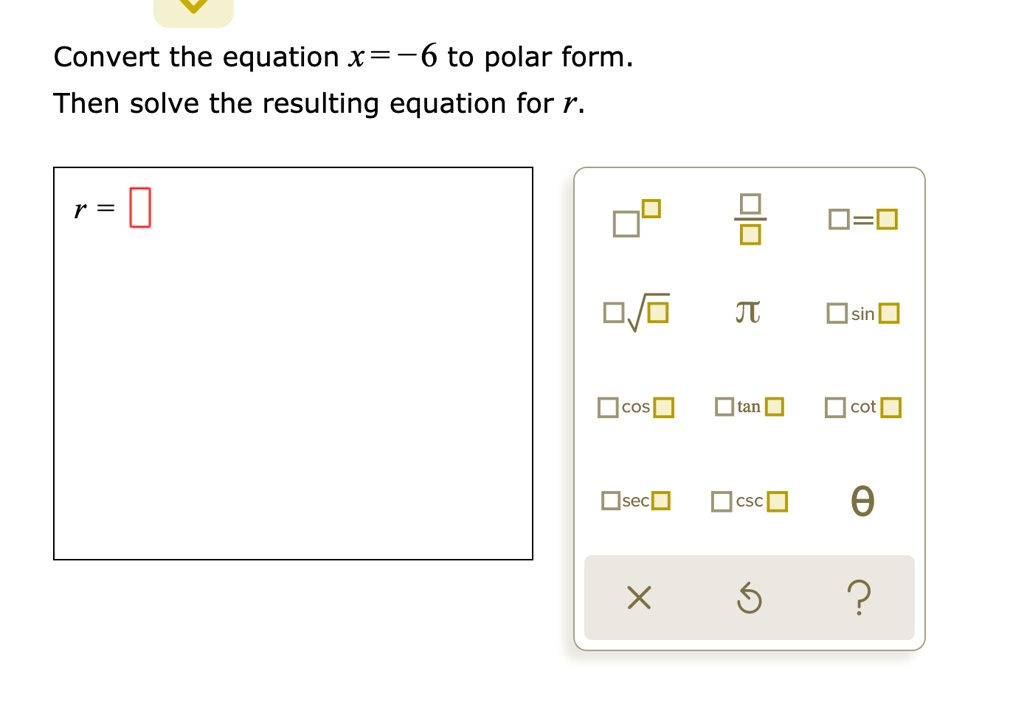Undo the last entry with the undo arrow
This screenshot has height=702, width=1024.
[748, 597]
